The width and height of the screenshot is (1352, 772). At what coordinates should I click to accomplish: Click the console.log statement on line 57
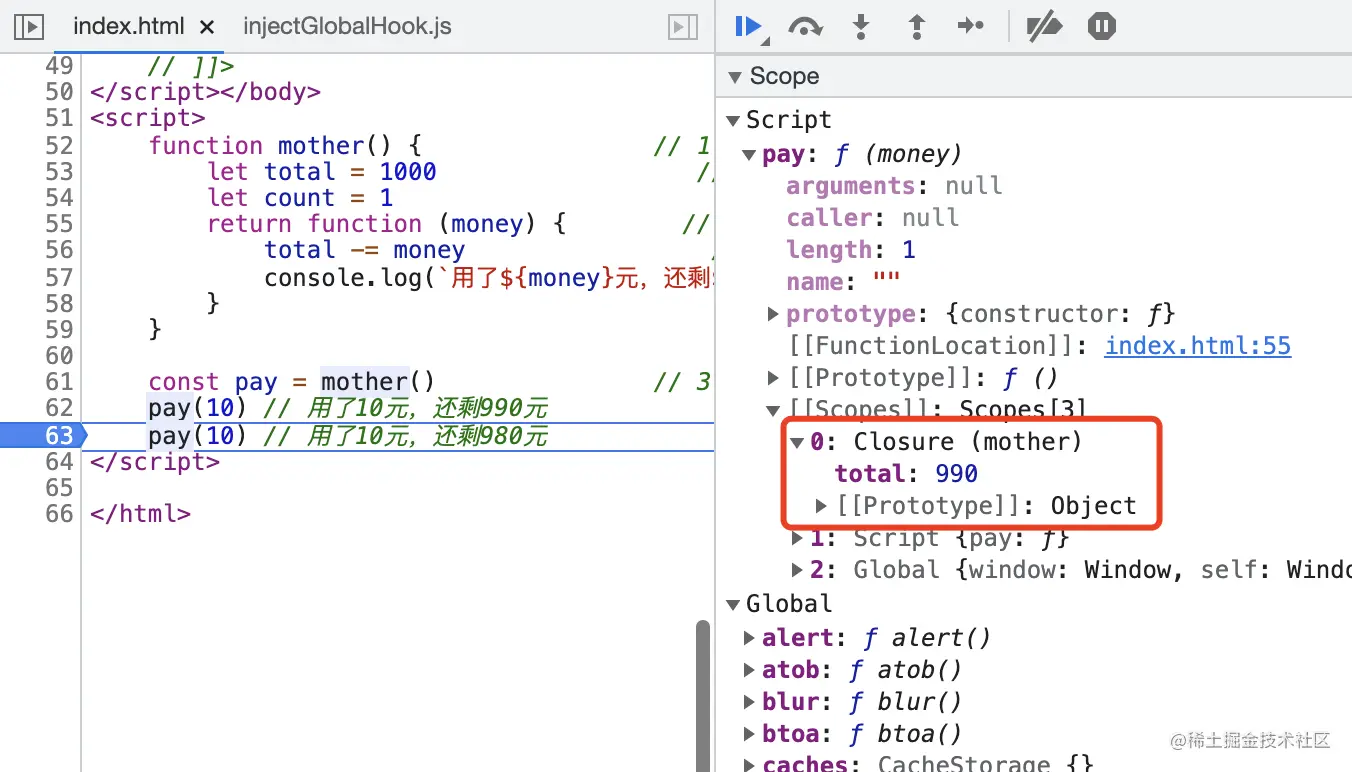(x=489, y=277)
